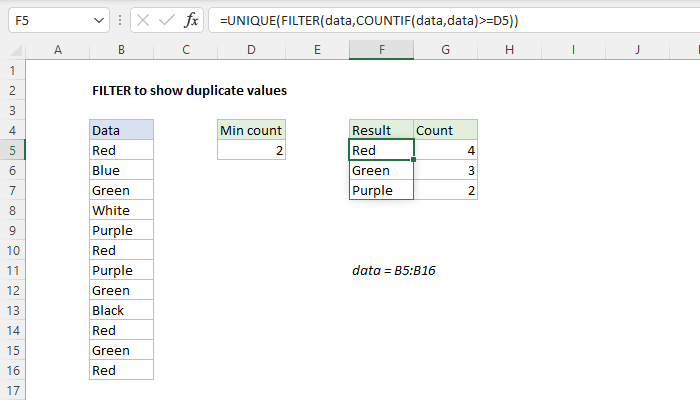The height and width of the screenshot is (400, 700).
Task: Select column J header
Action: point(638,50)
